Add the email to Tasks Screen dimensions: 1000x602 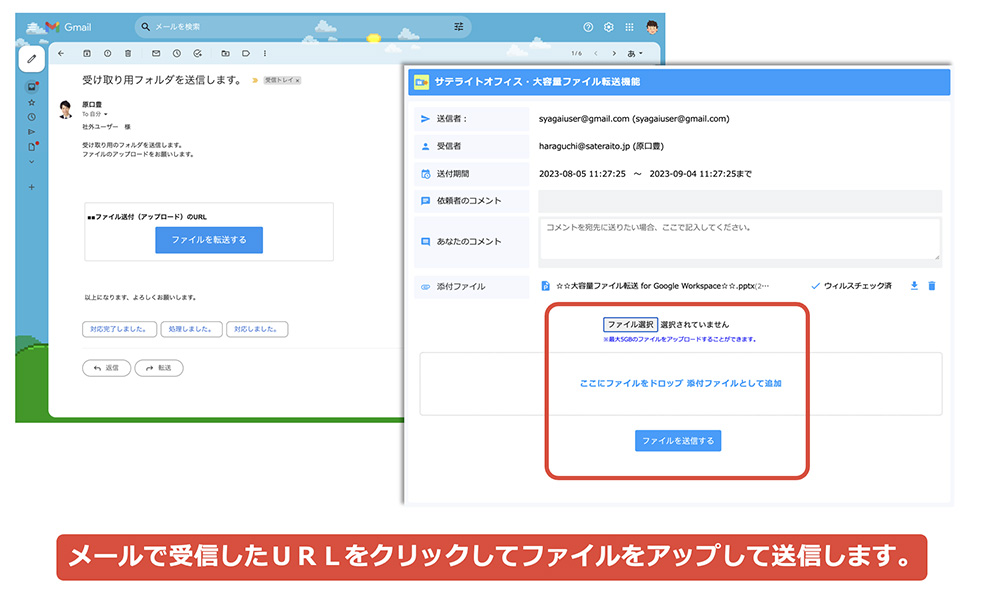(198, 54)
